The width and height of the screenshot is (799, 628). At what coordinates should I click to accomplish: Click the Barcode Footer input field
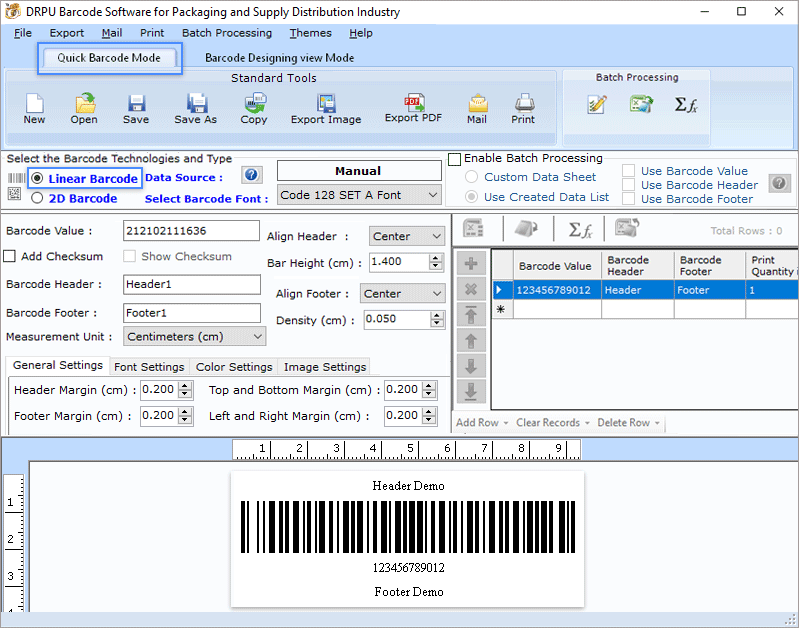192,313
